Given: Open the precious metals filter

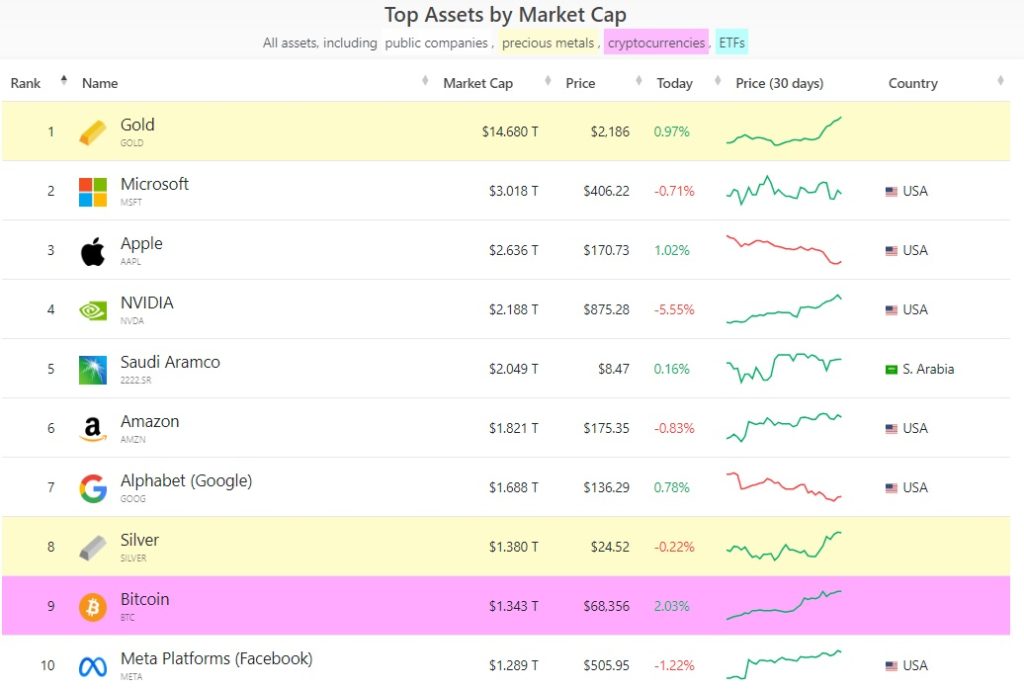Looking at the screenshot, I should (547, 43).
